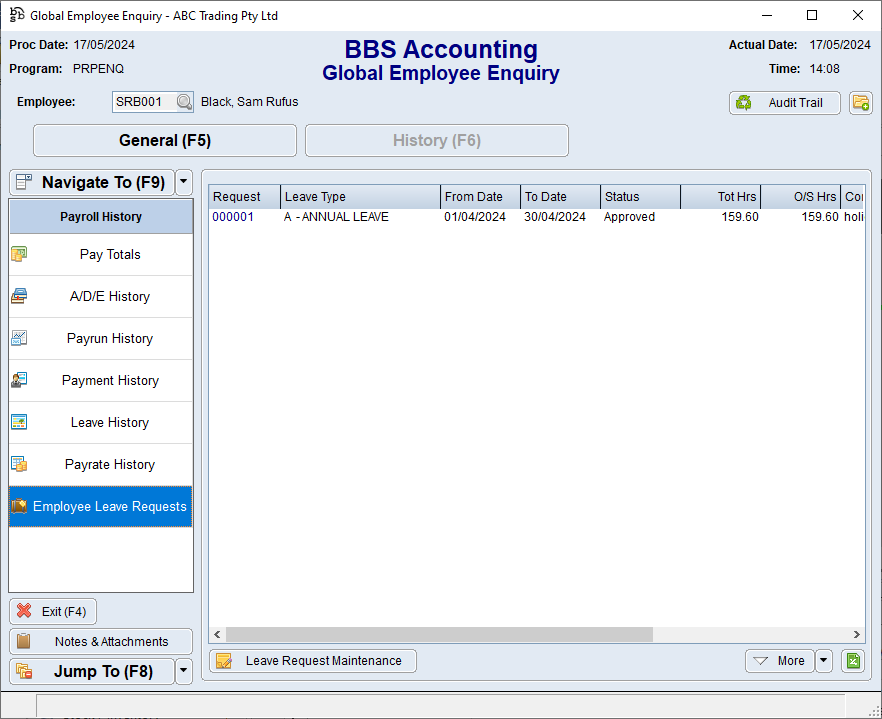Switch to the History (F6) tab
Screen dimensions: 882x719
[436, 141]
